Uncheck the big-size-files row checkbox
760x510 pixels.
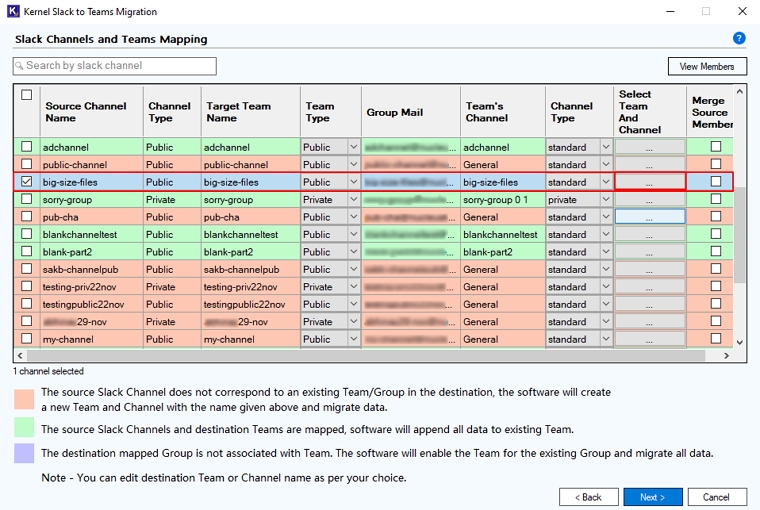click(x=27, y=181)
